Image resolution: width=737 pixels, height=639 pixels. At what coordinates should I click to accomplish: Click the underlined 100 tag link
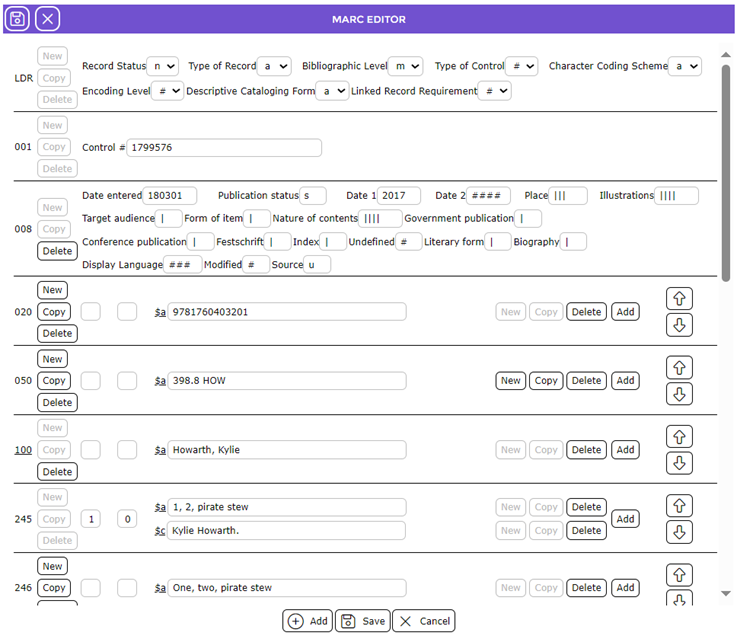coord(23,450)
